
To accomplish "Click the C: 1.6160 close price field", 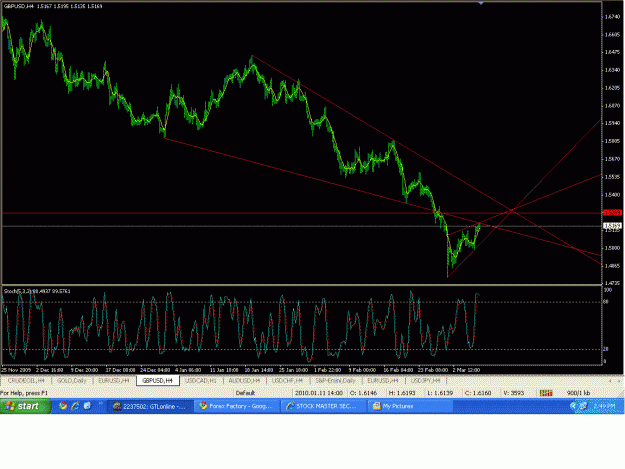I will point(478,393).
